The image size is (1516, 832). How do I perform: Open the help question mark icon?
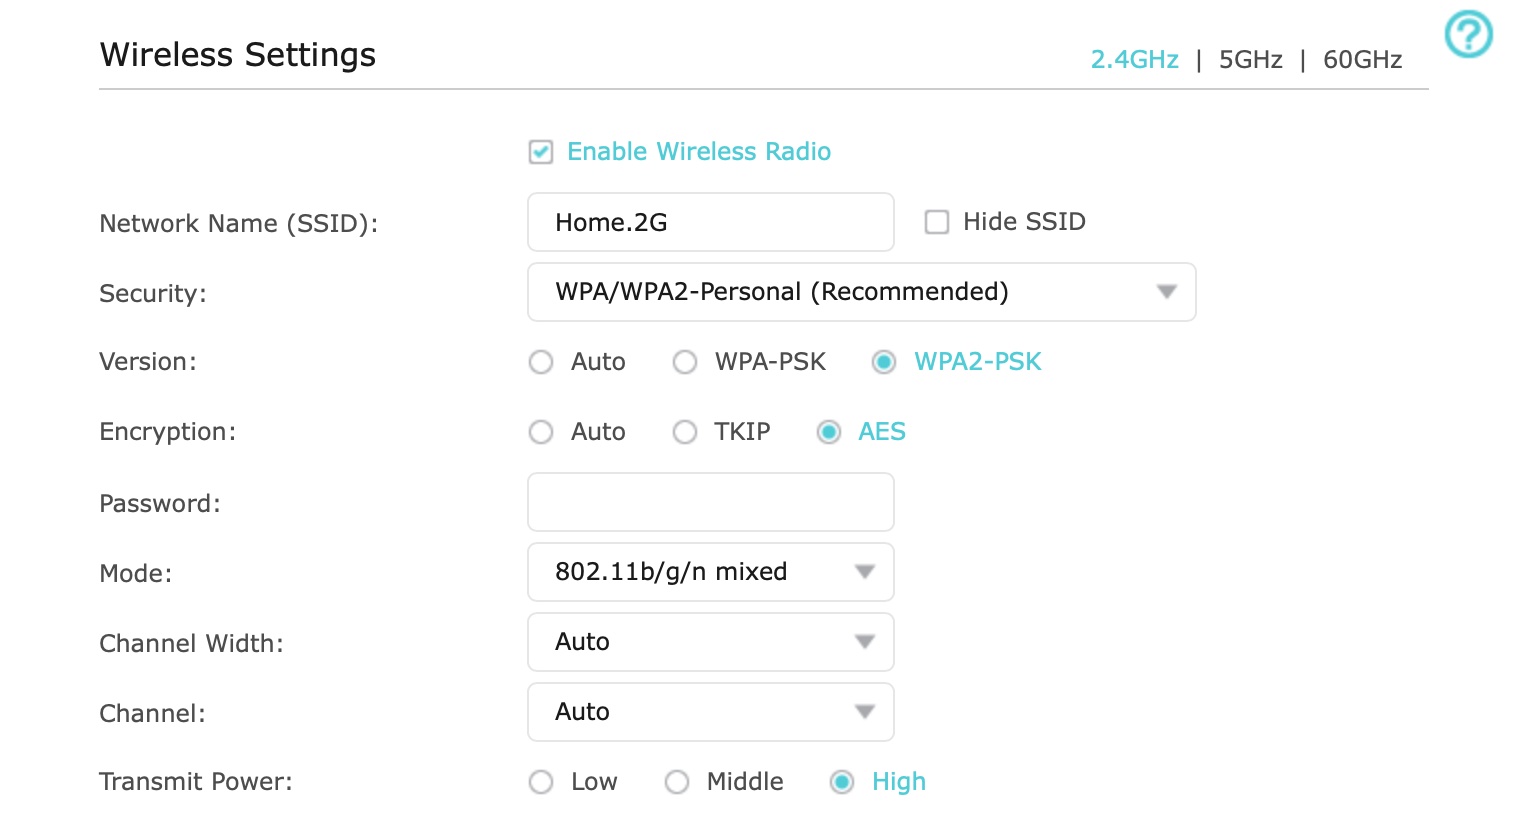click(x=1468, y=35)
